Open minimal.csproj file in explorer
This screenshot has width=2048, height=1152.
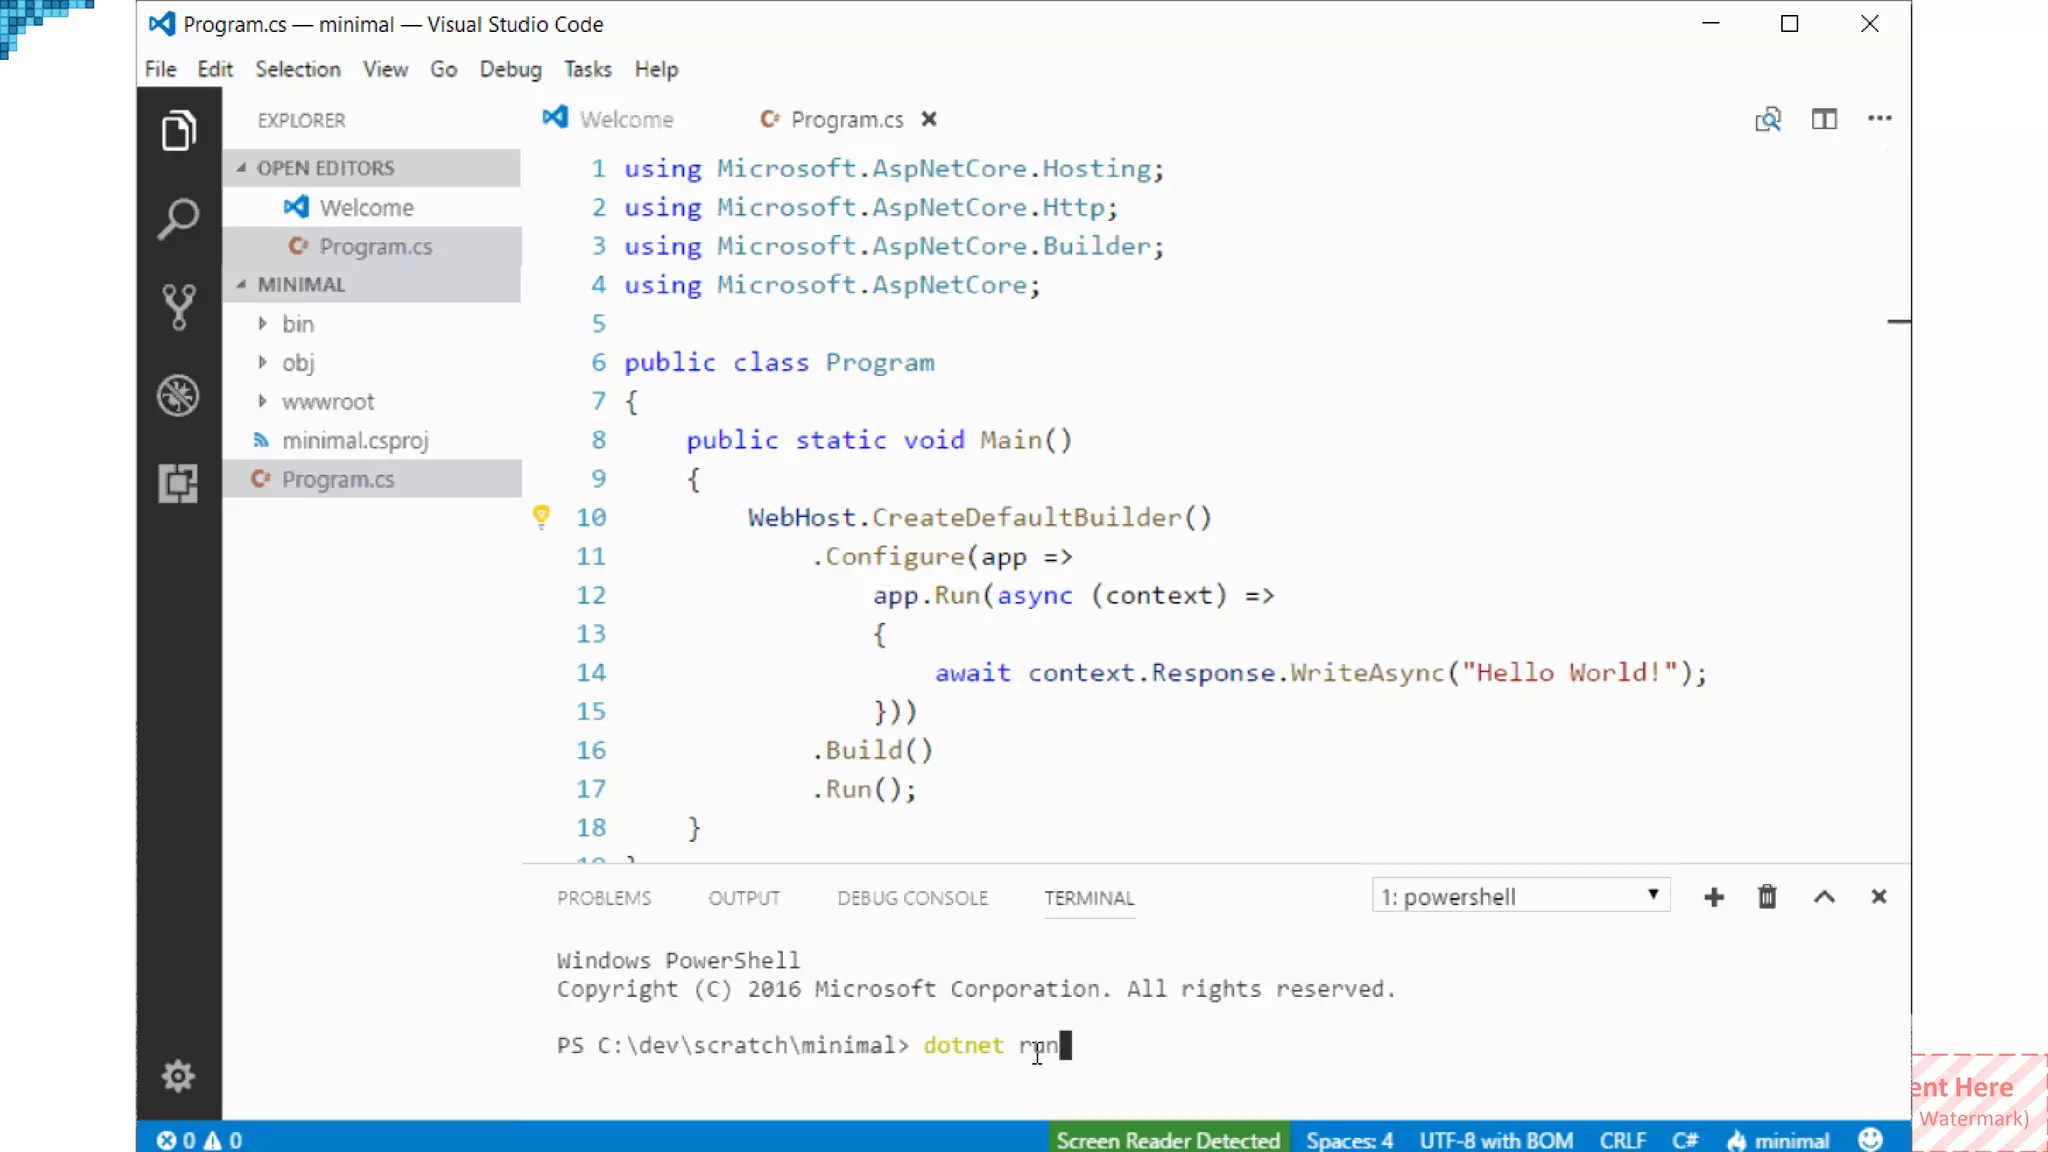click(354, 441)
